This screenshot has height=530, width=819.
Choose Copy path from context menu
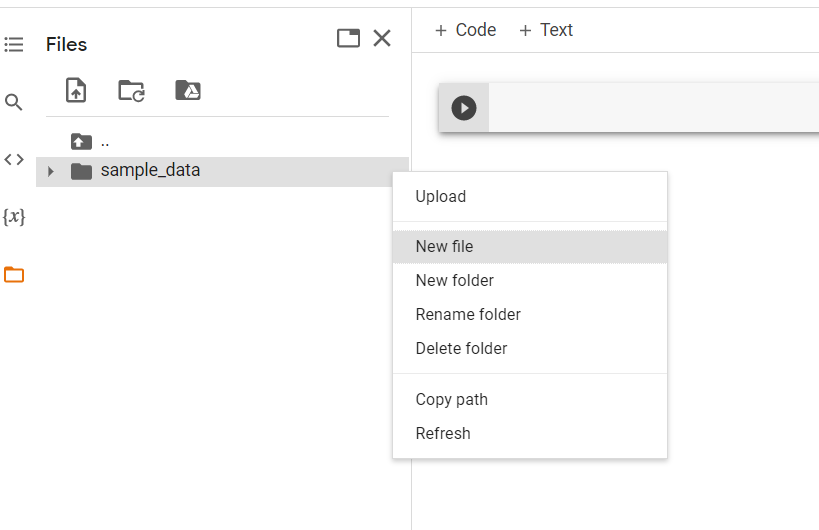(452, 400)
